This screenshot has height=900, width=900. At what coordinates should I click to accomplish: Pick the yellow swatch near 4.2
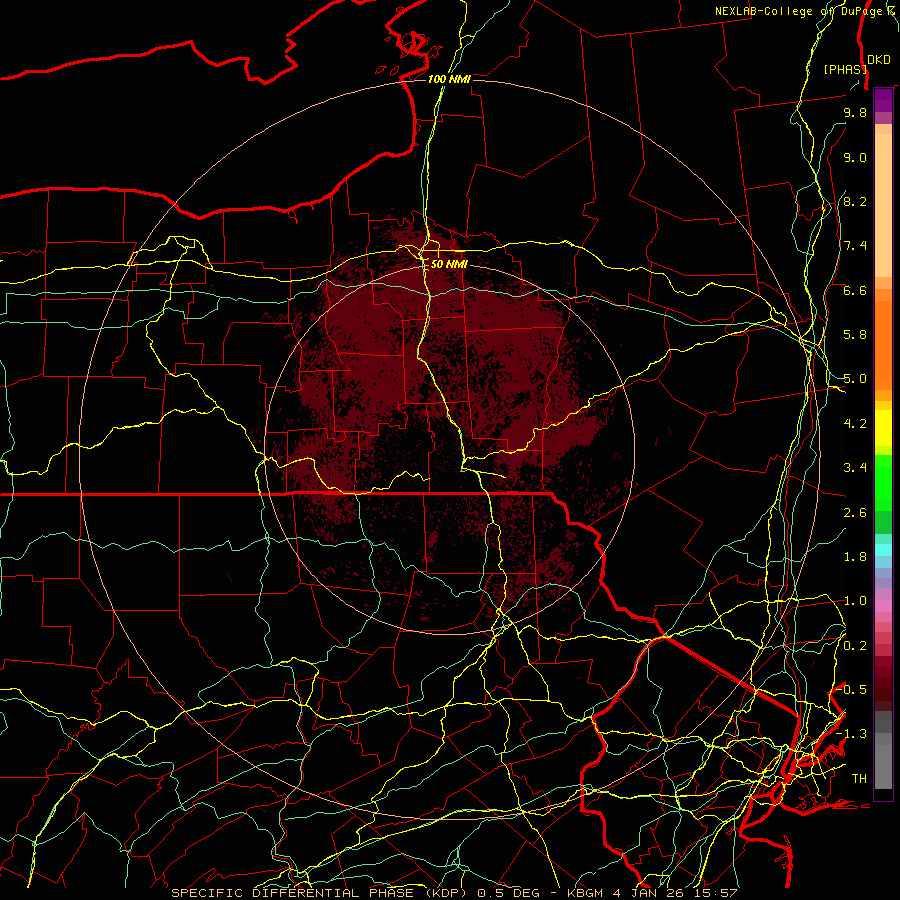[x=883, y=428]
